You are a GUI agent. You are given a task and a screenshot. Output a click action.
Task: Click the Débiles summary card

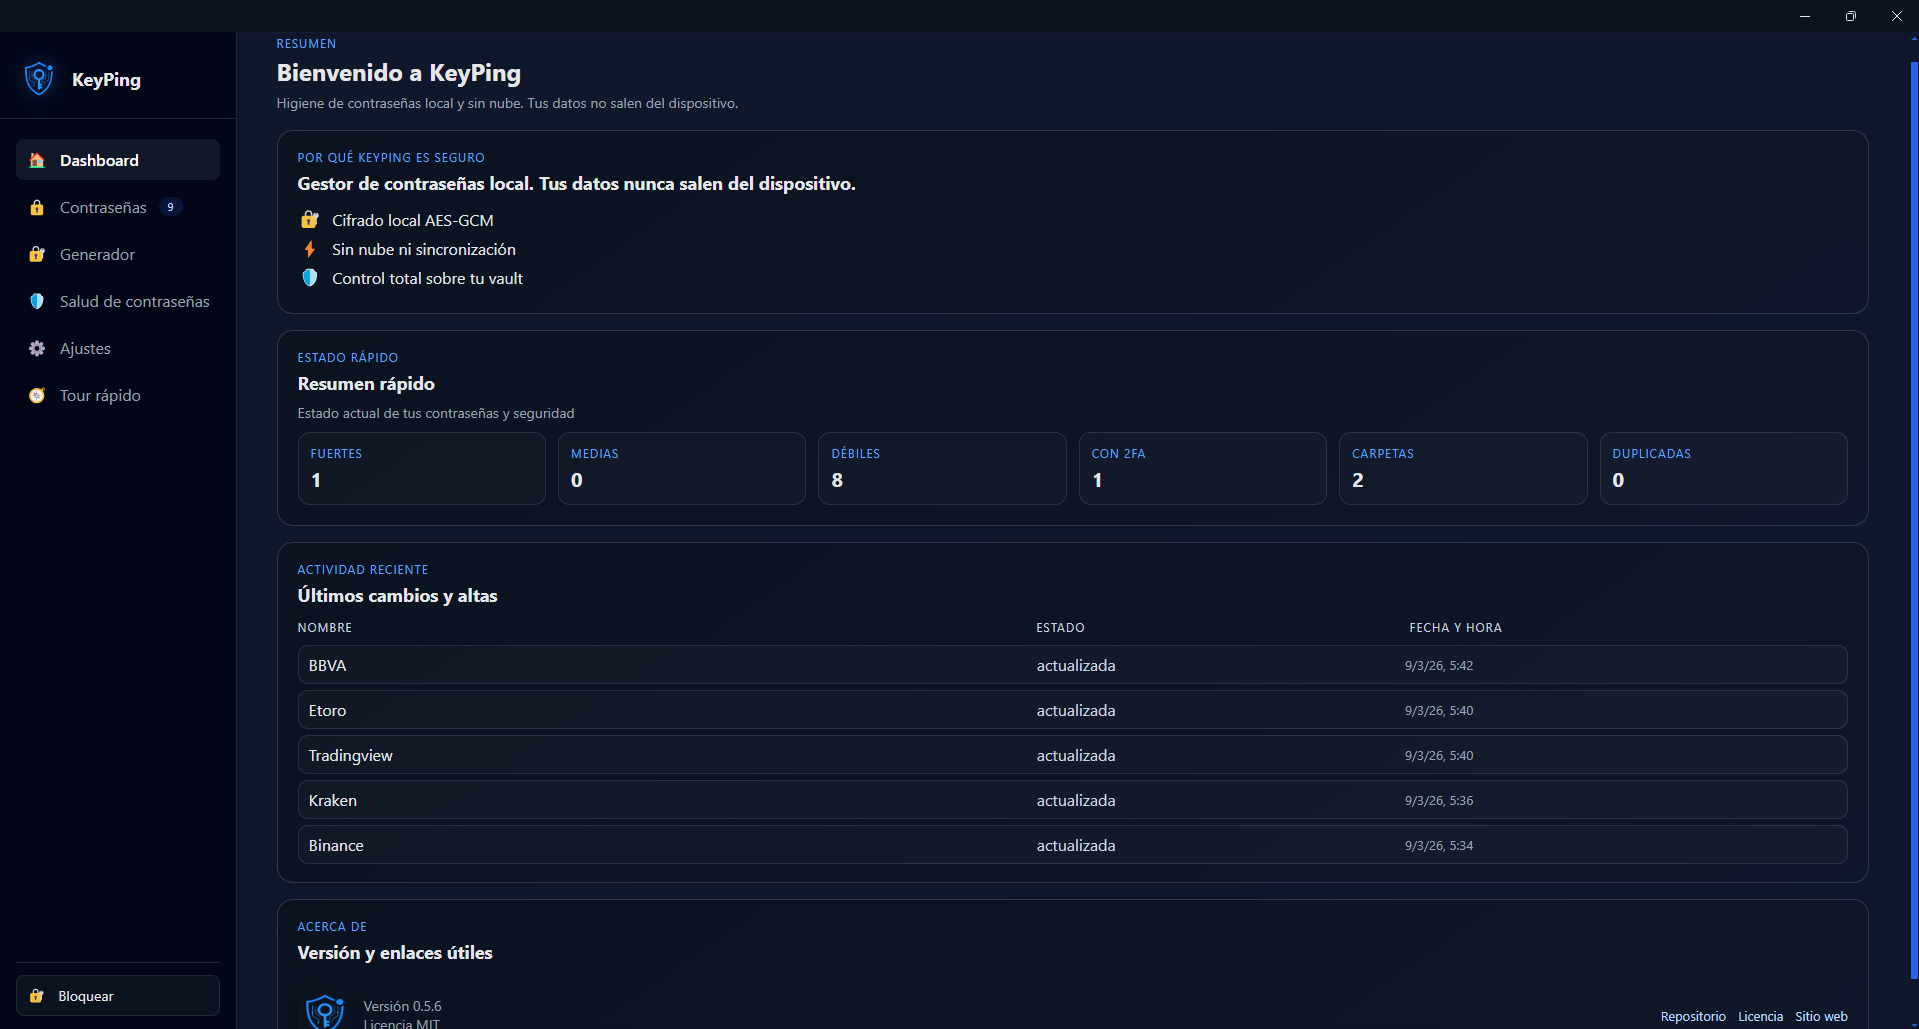tap(941, 468)
